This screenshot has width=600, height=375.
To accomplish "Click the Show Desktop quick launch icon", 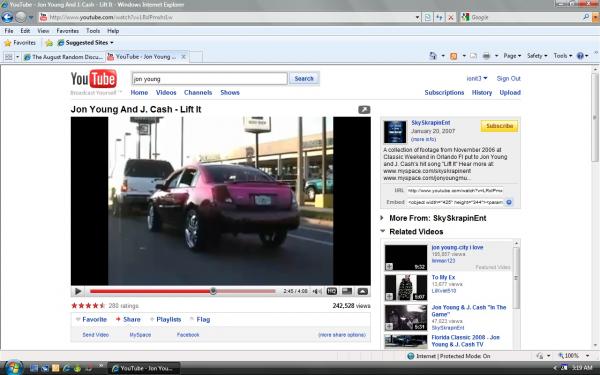I will click(34, 368).
